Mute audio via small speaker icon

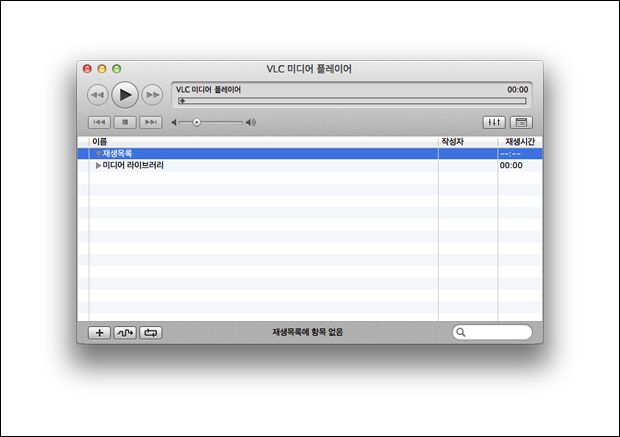point(174,123)
